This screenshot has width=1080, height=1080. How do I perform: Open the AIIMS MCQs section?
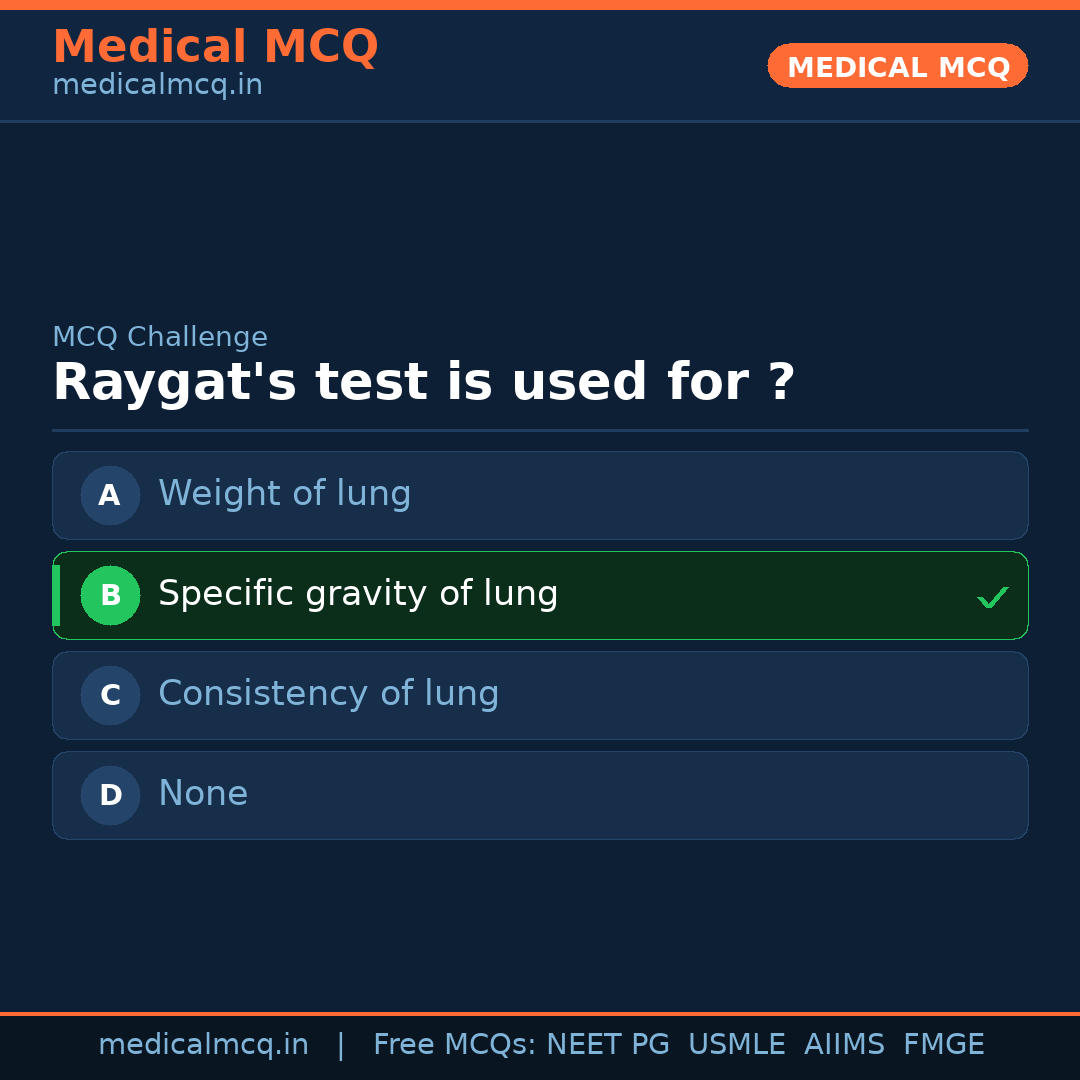(x=845, y=1043)
